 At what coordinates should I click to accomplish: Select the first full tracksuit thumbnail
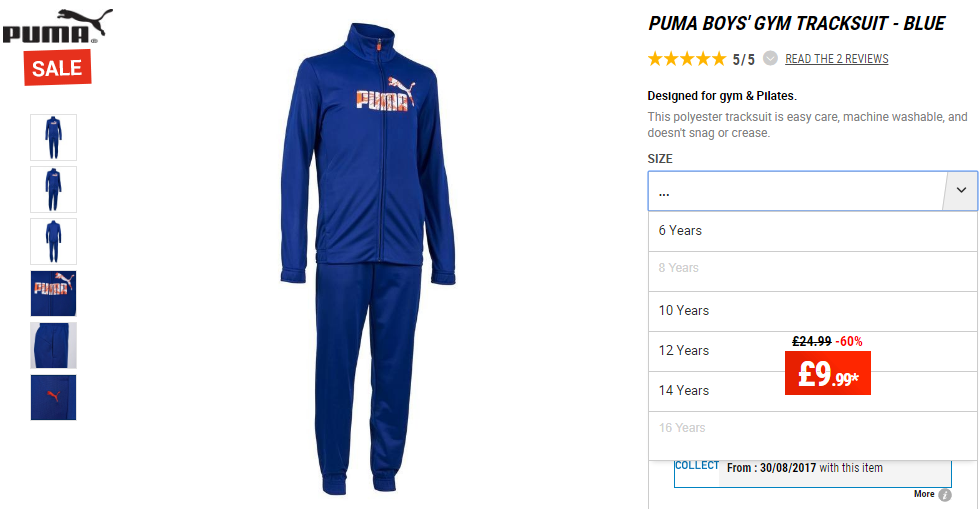point(54,137)
